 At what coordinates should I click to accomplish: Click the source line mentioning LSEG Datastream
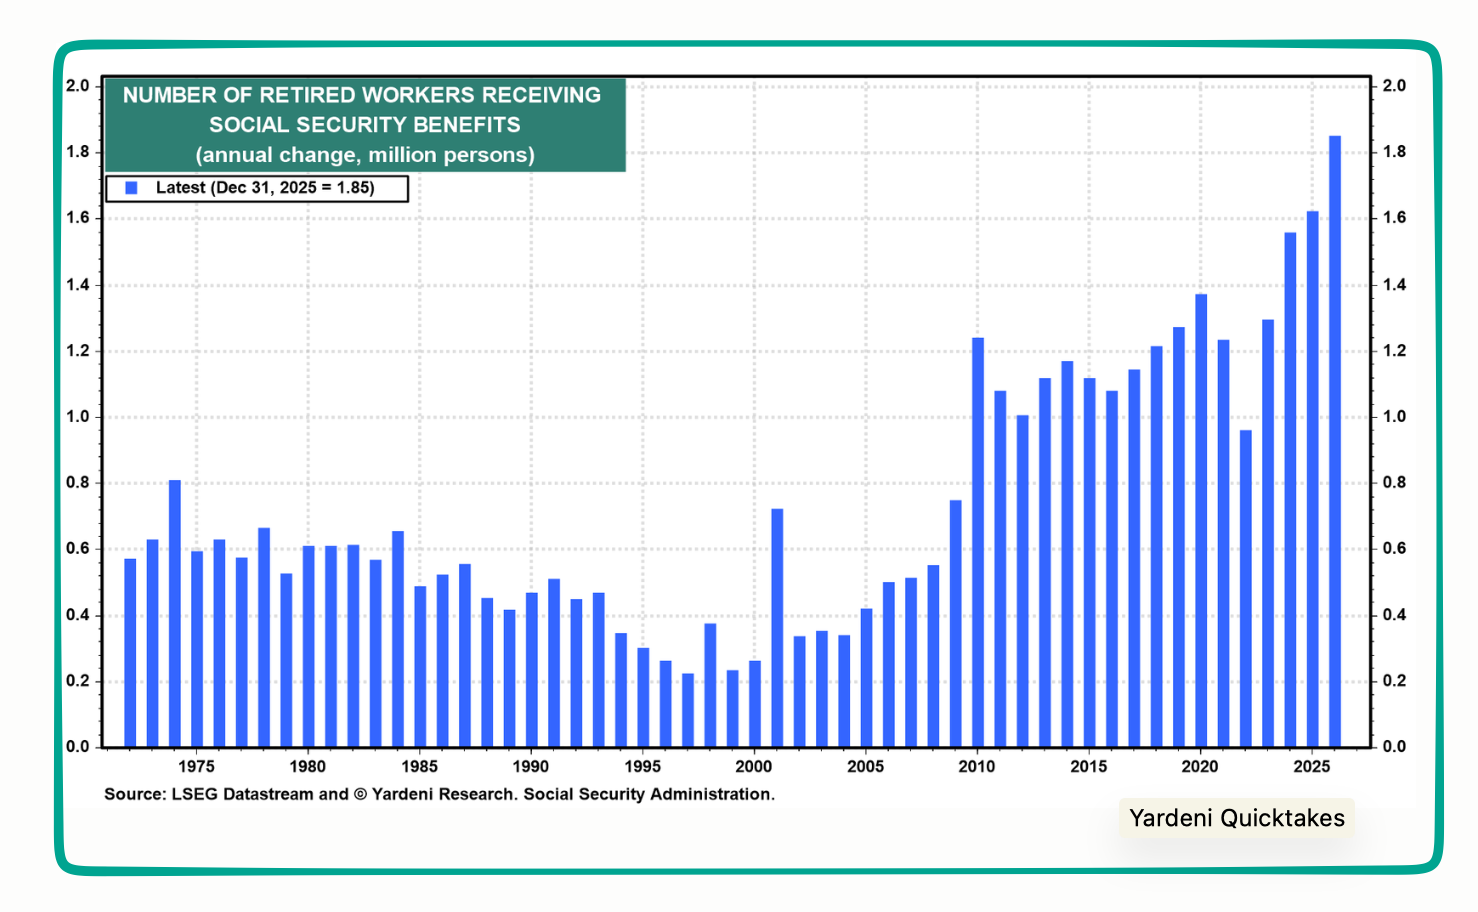(439, 794)
